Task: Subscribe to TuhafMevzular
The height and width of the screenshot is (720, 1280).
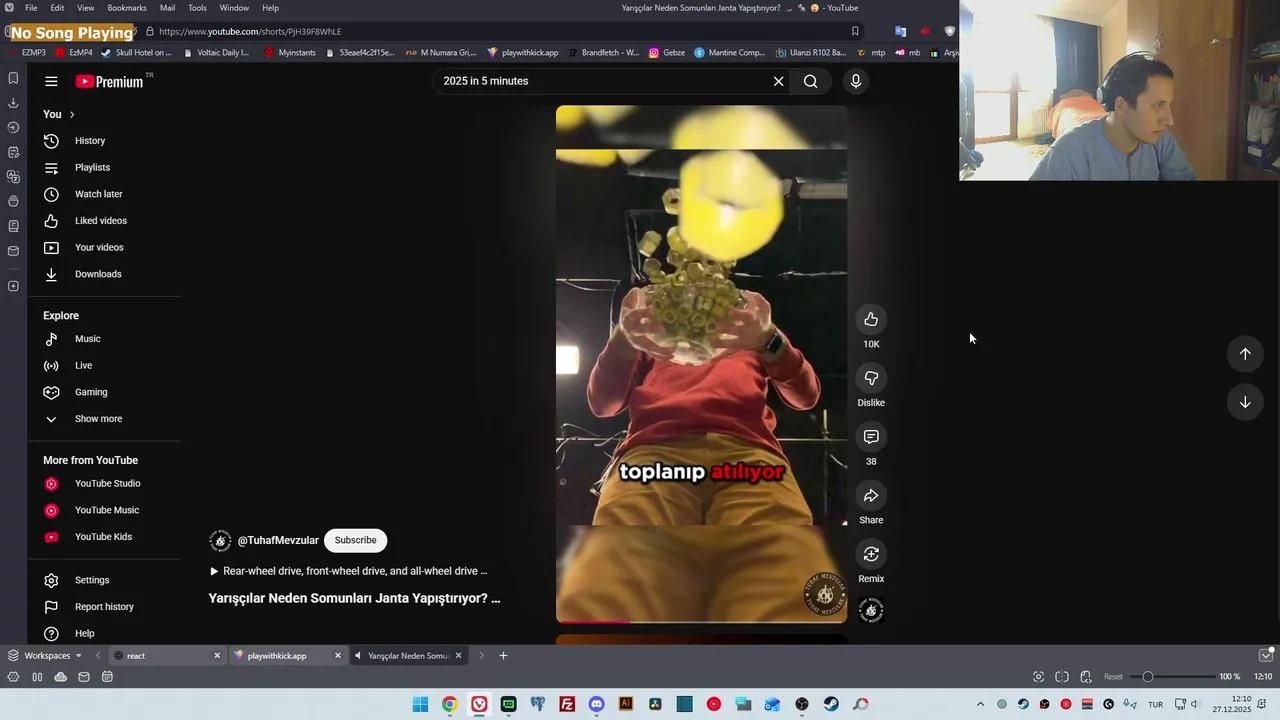Action: 355,540
